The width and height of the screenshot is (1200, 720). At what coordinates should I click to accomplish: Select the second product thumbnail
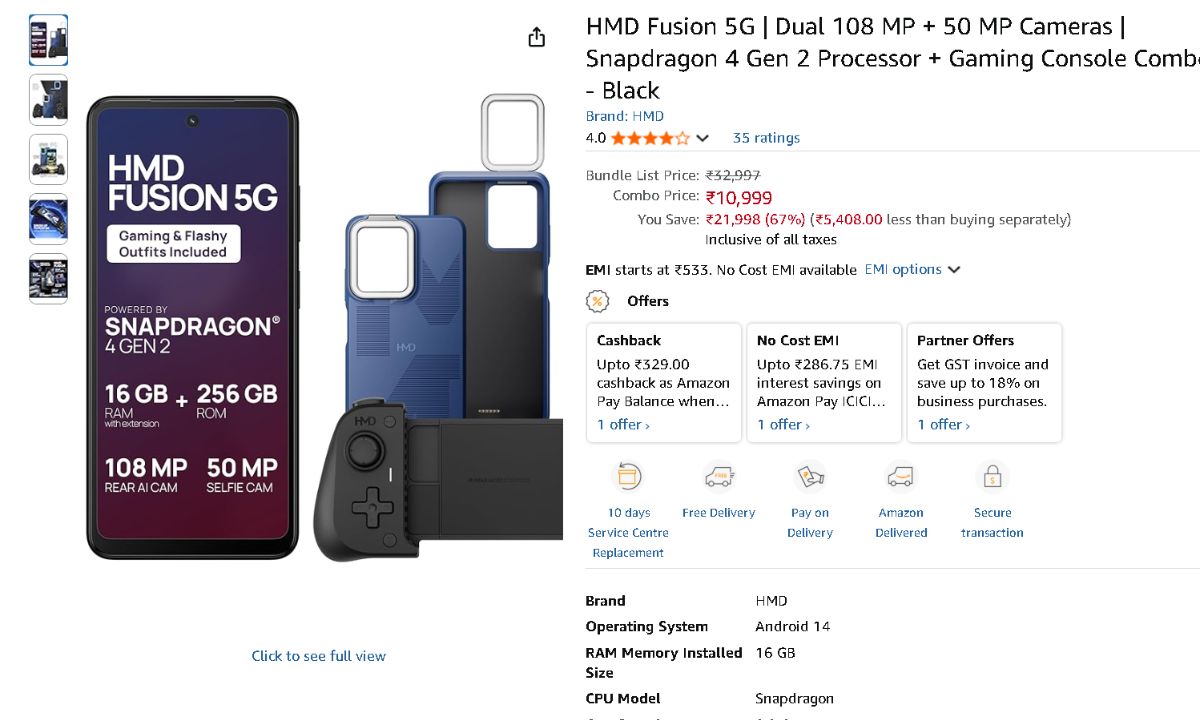(48, 100)
